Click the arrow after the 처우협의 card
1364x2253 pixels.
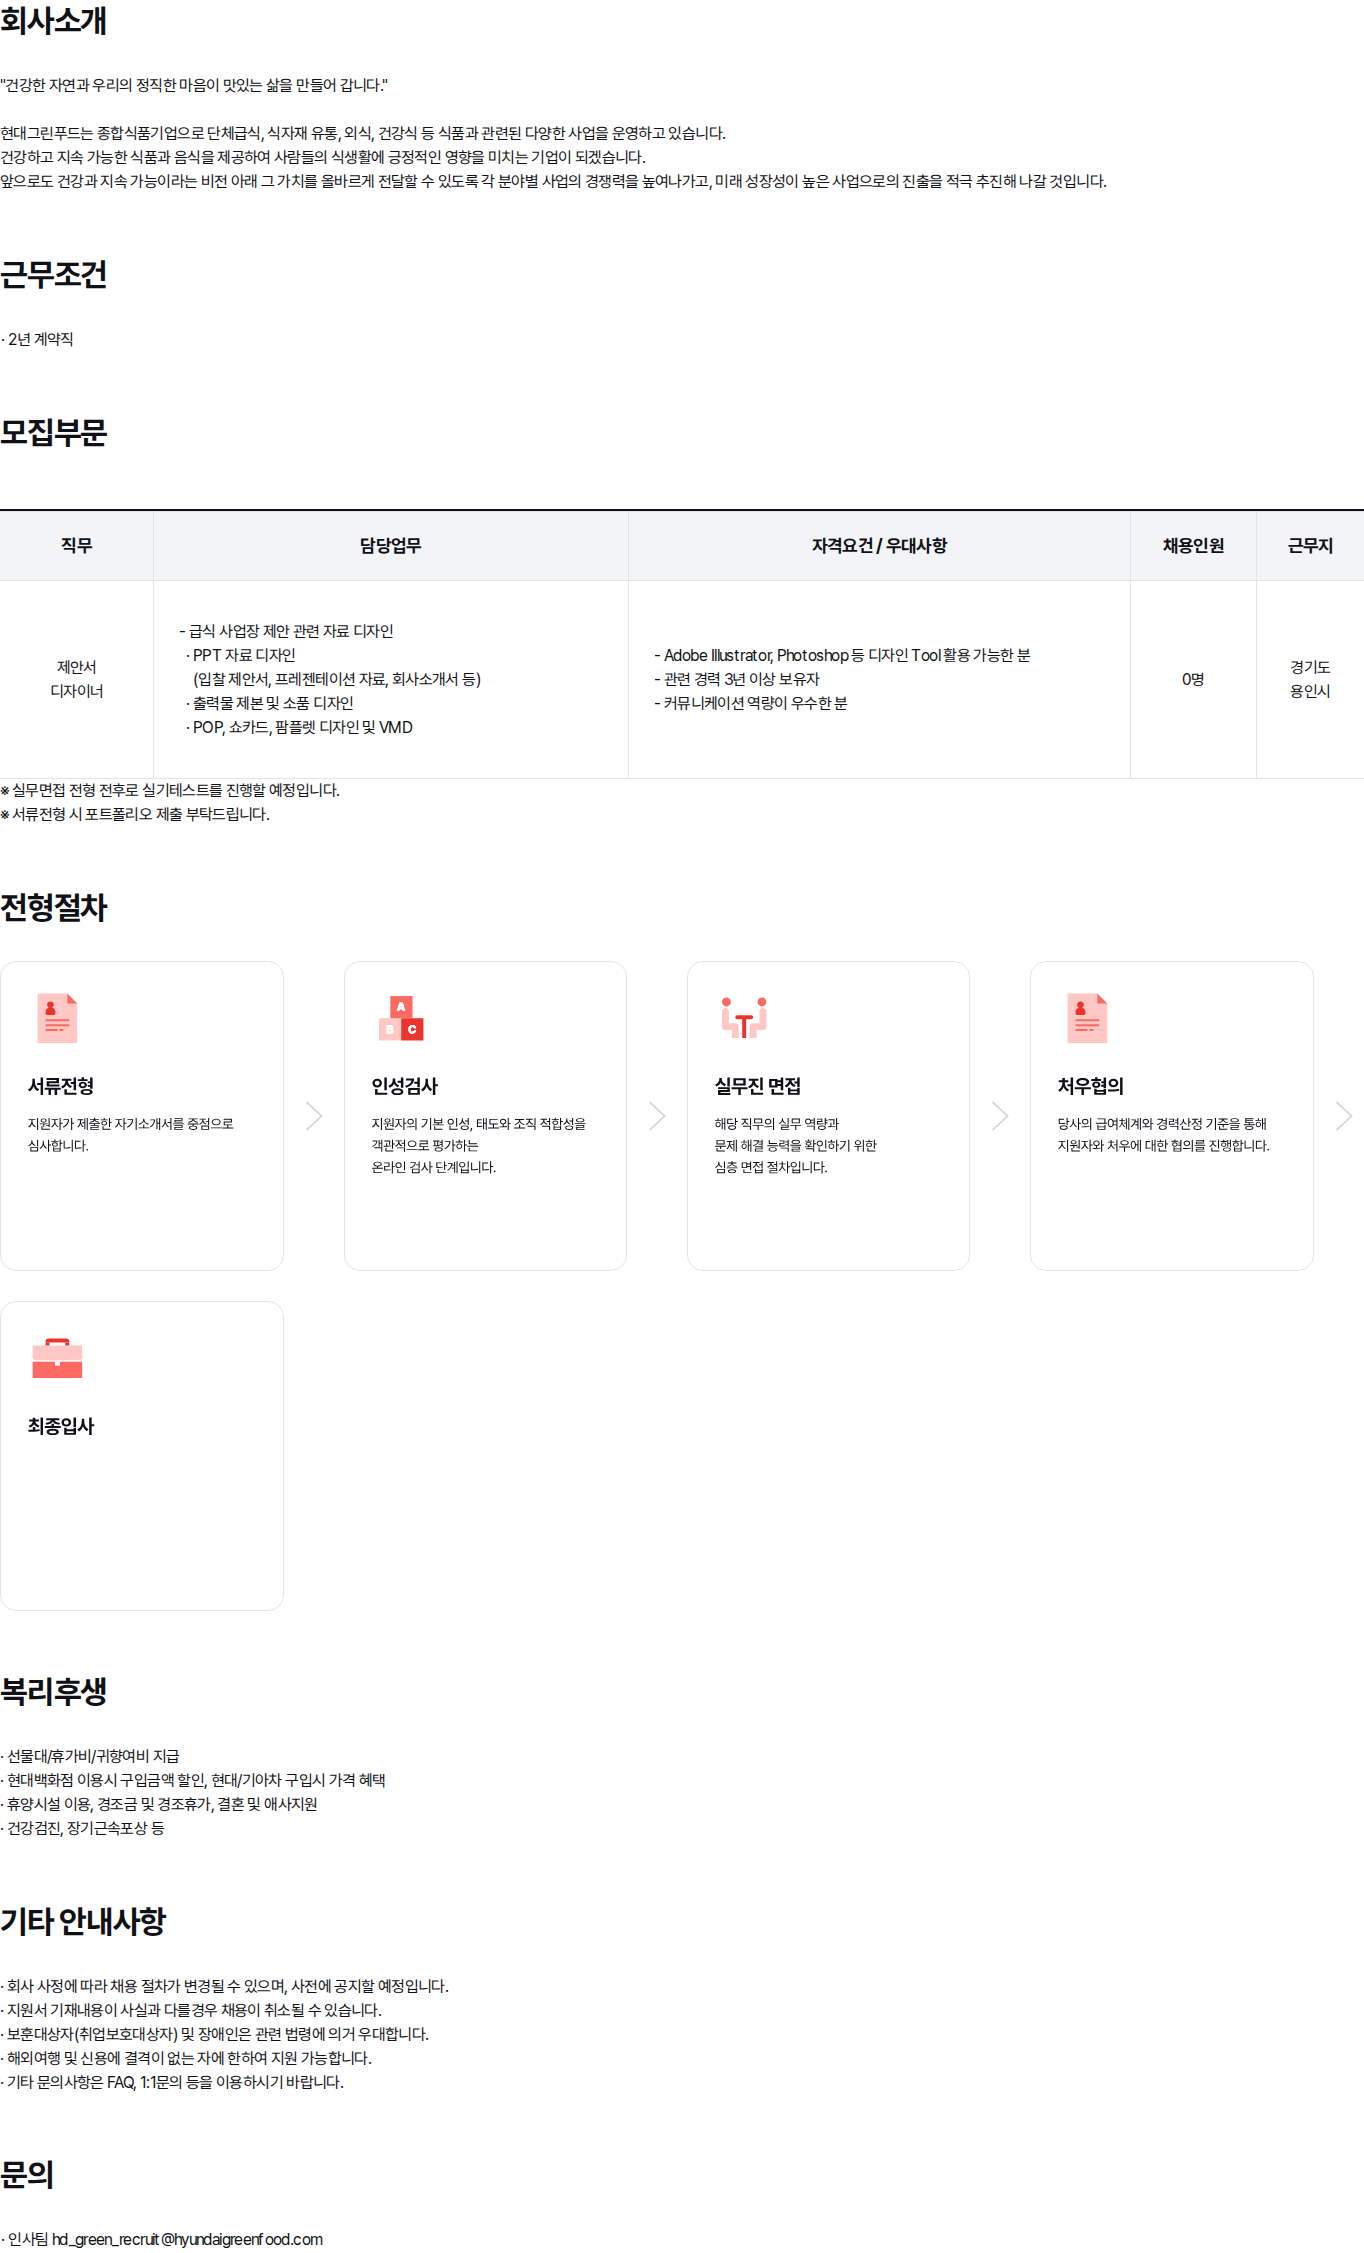tap(1344, 1116)
